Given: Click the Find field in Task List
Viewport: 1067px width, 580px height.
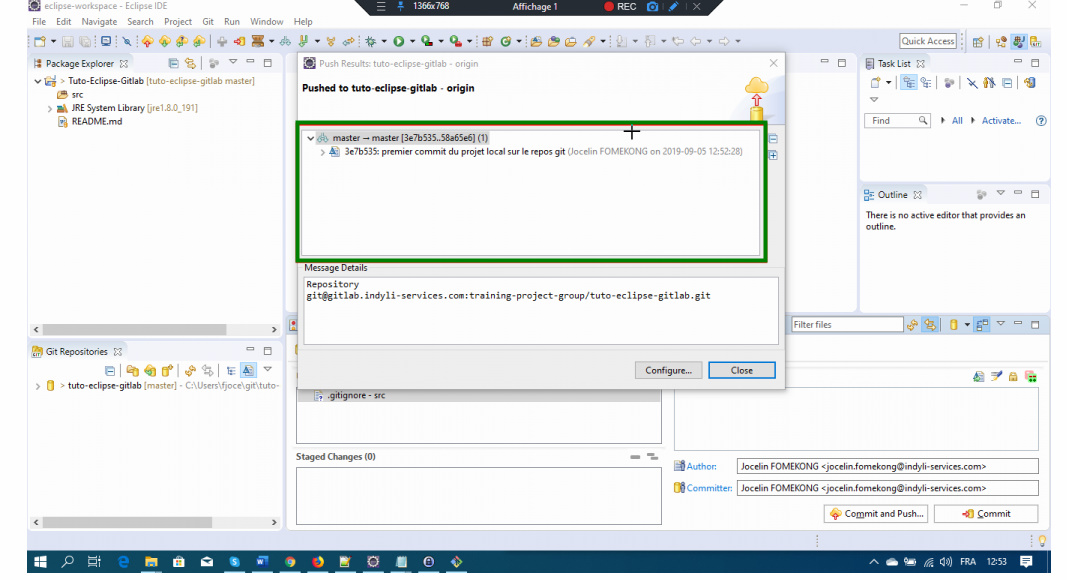Looking at the screenshot, I should (x=897, y=120).
